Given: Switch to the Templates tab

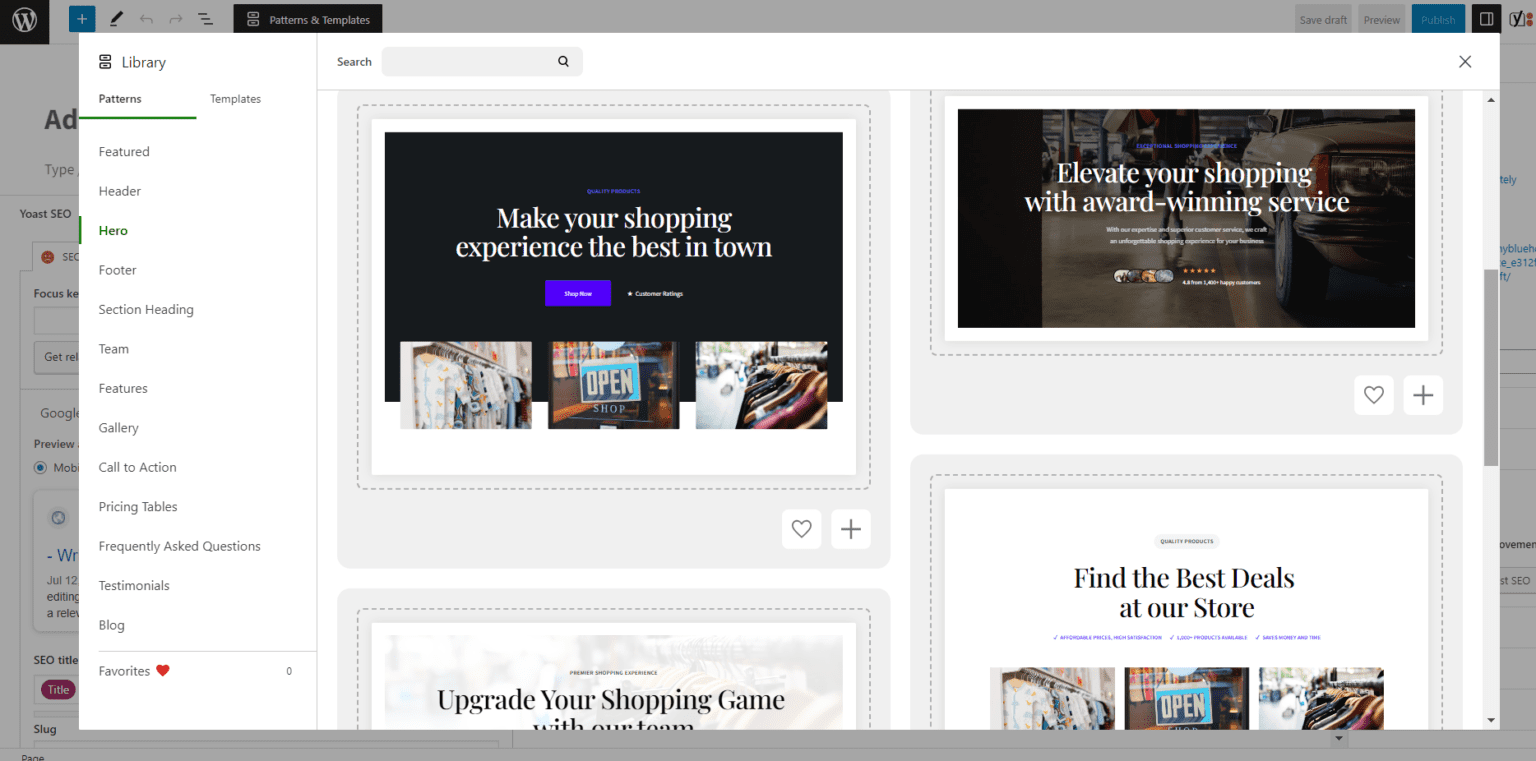Looking at the screenshot, I should pos(235,99).
